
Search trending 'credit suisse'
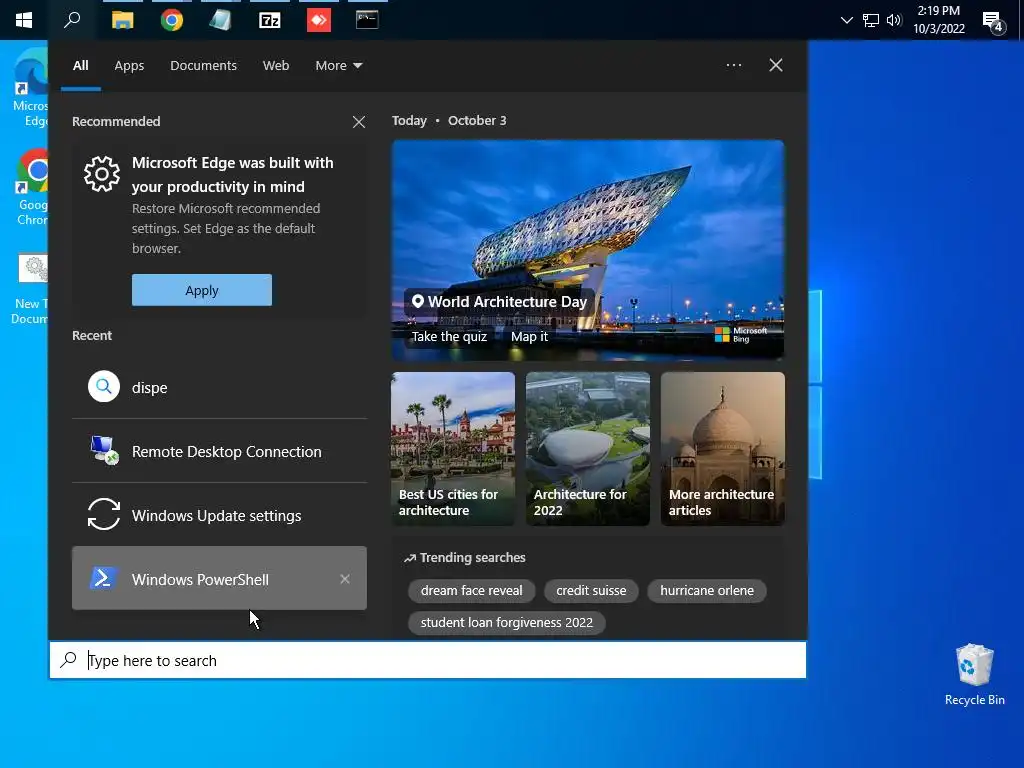coord(591,590)
